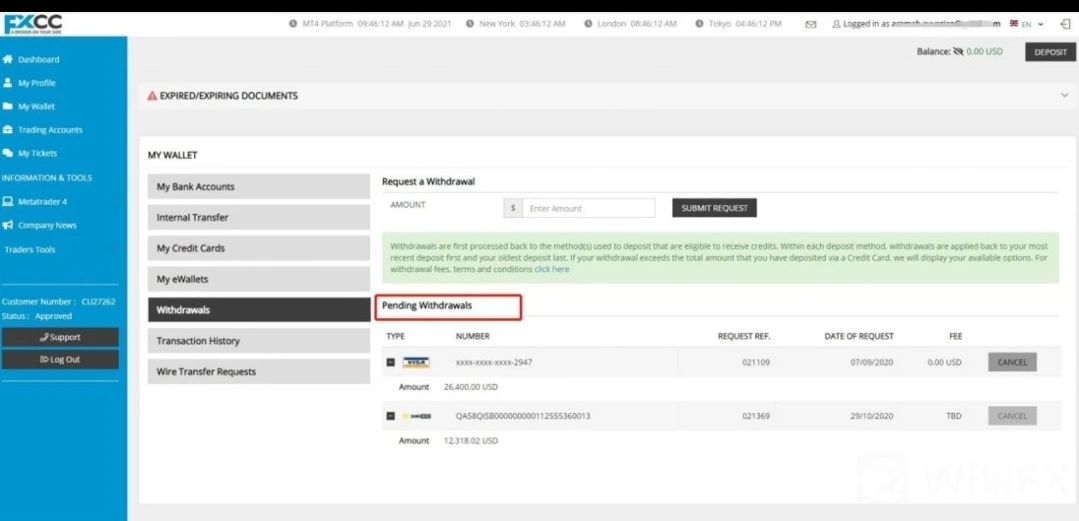1079x521 pixels.
Task: Click the Support button
Action: click(x=60, y=337)
